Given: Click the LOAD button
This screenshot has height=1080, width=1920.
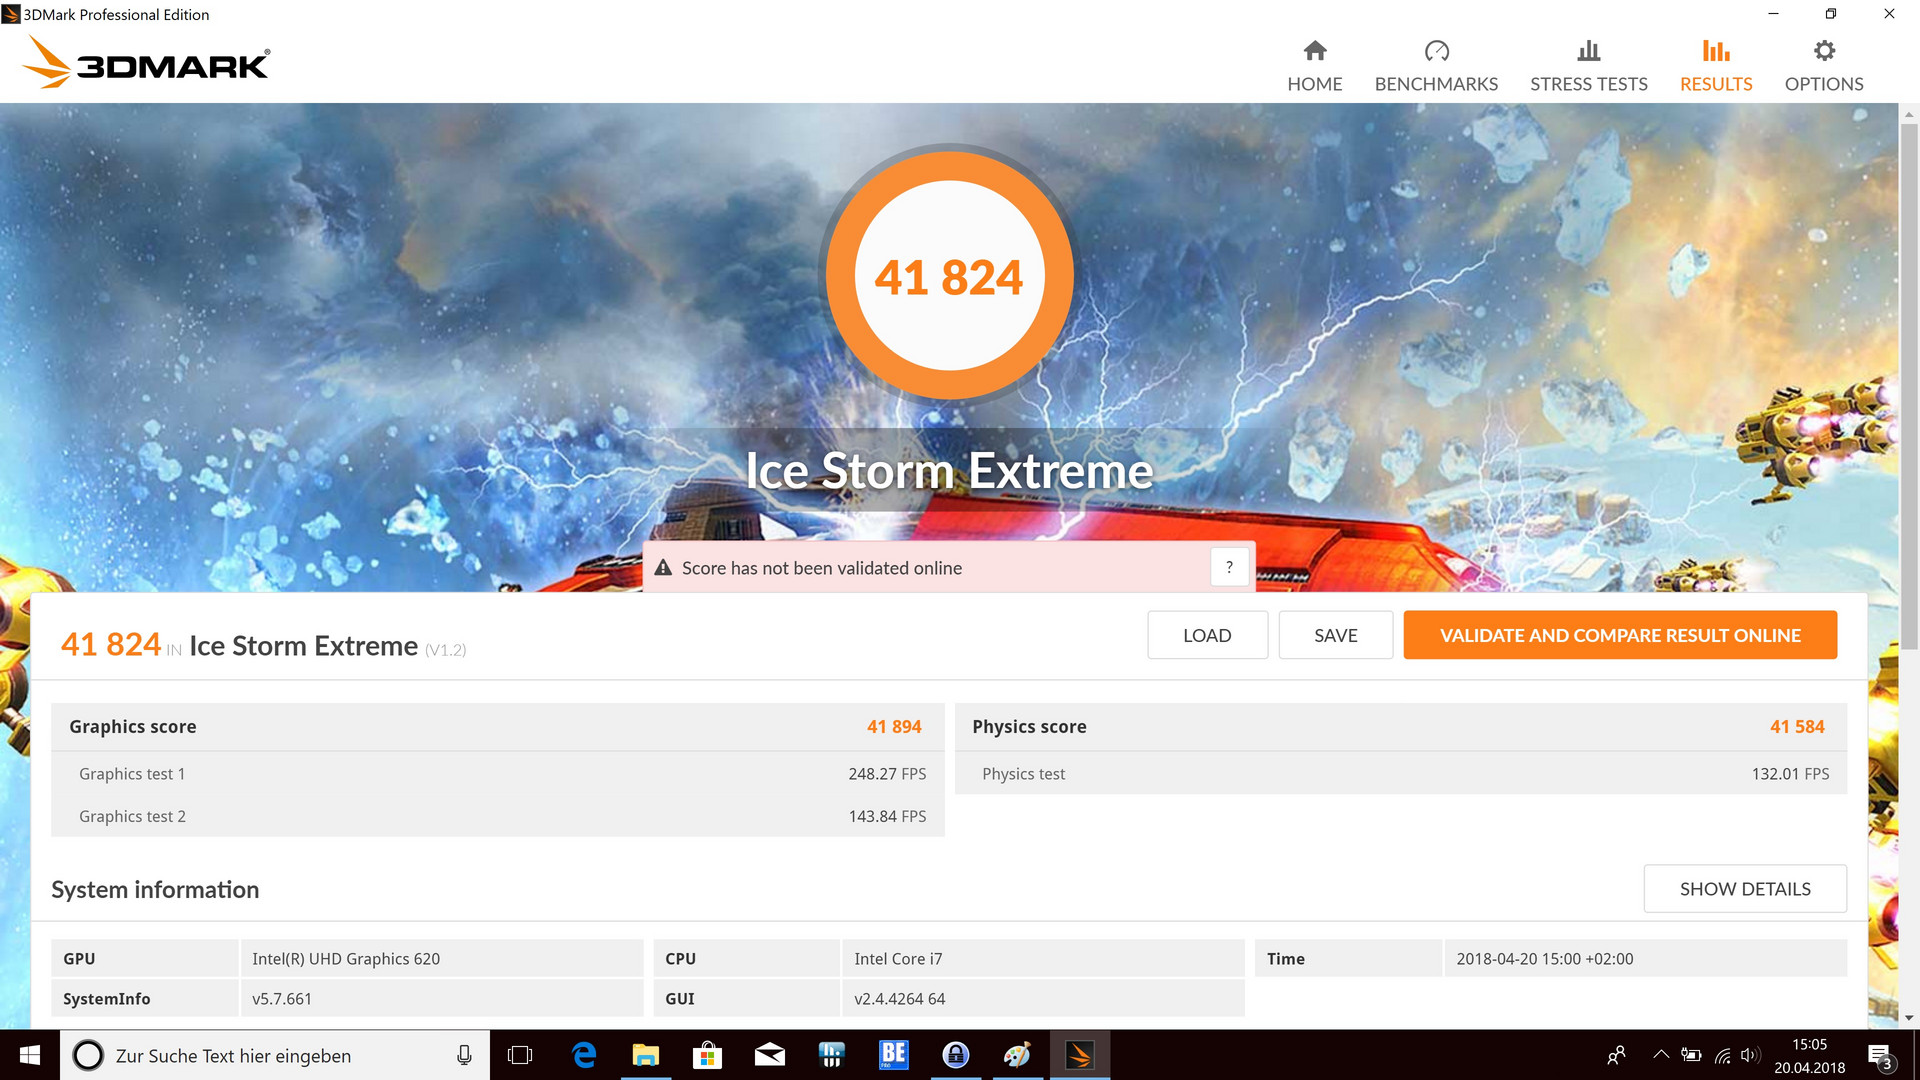Looking at the screenshot, I should point(1207,635).
